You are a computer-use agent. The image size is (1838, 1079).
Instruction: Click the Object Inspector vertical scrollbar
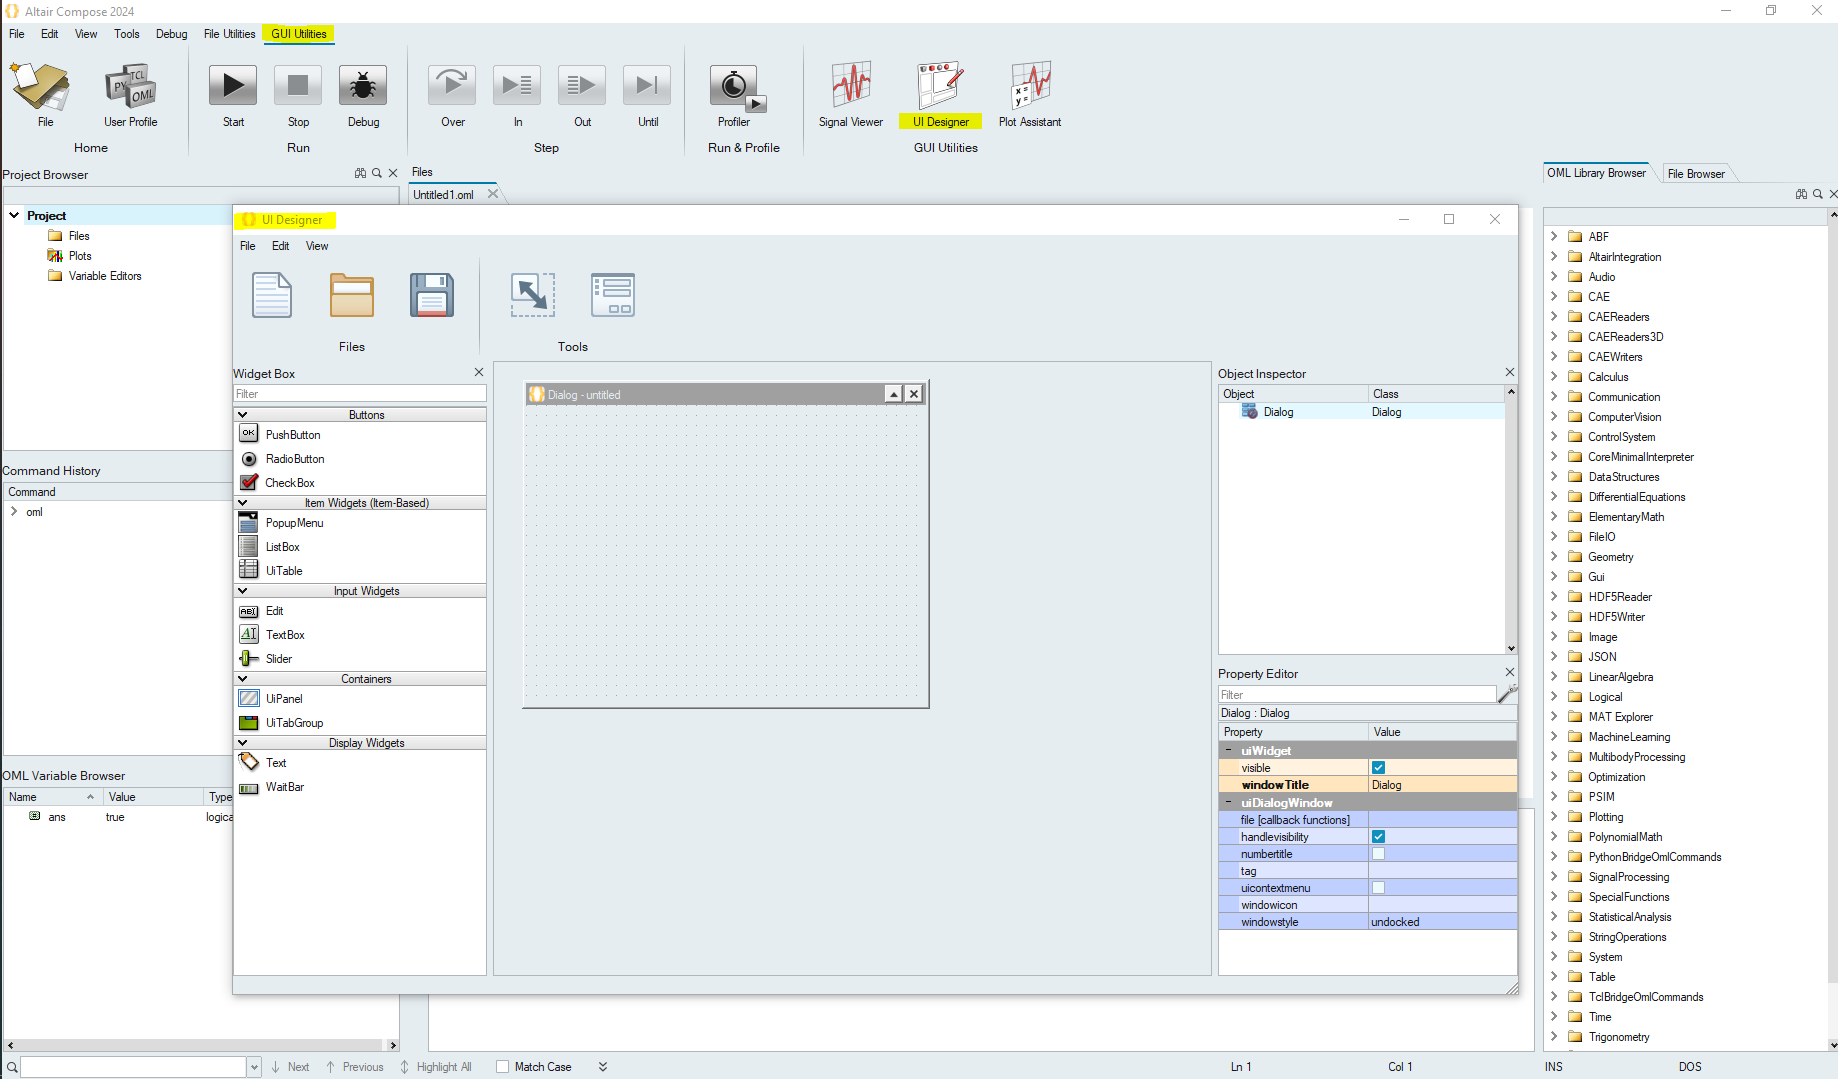(x=1511, y=520)
